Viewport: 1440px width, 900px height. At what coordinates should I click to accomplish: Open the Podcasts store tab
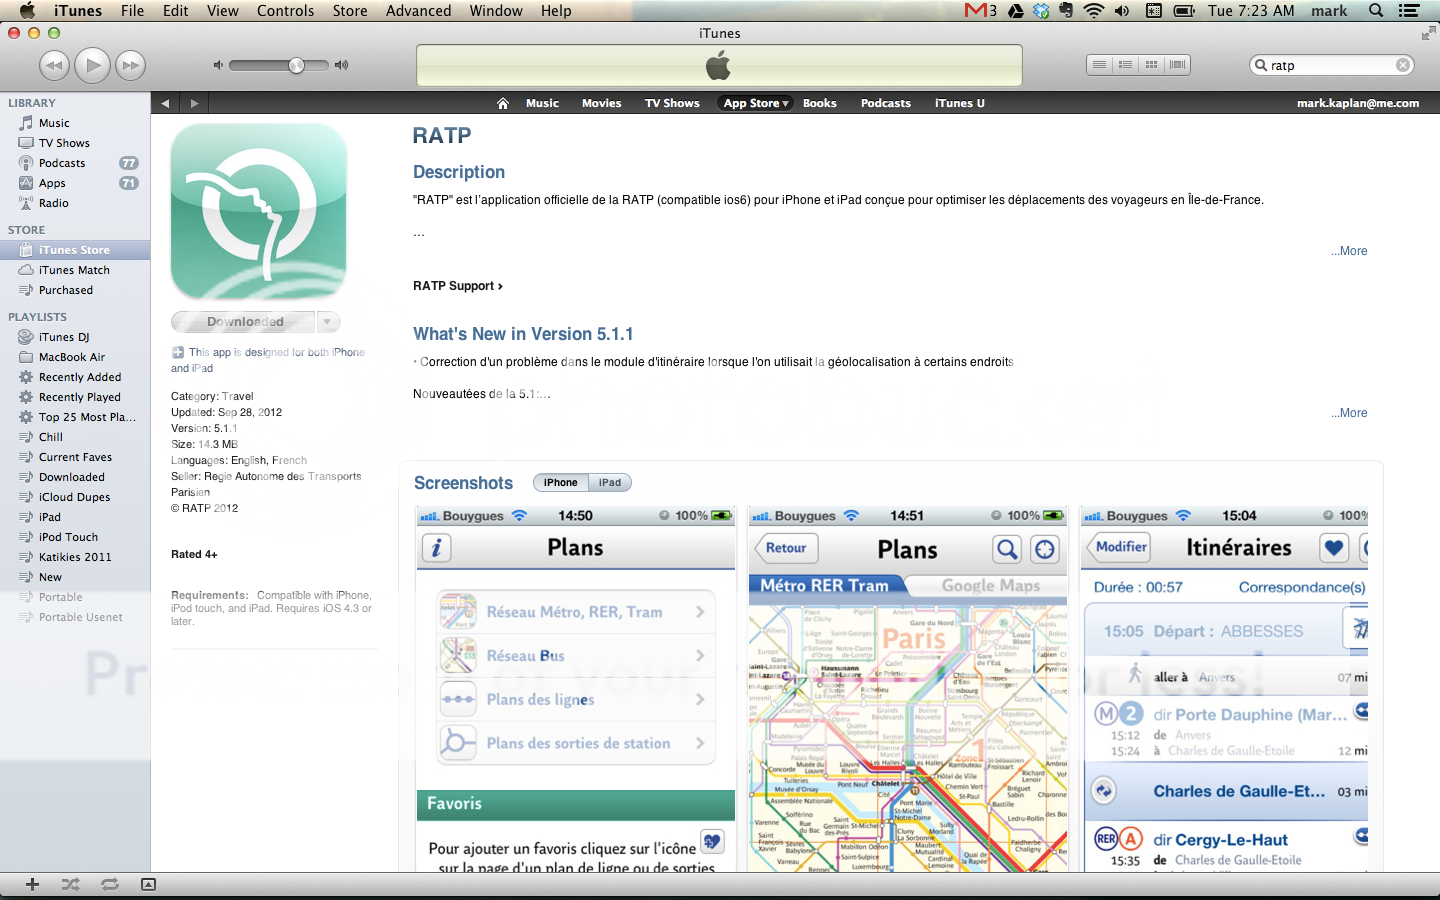point(885,103)
